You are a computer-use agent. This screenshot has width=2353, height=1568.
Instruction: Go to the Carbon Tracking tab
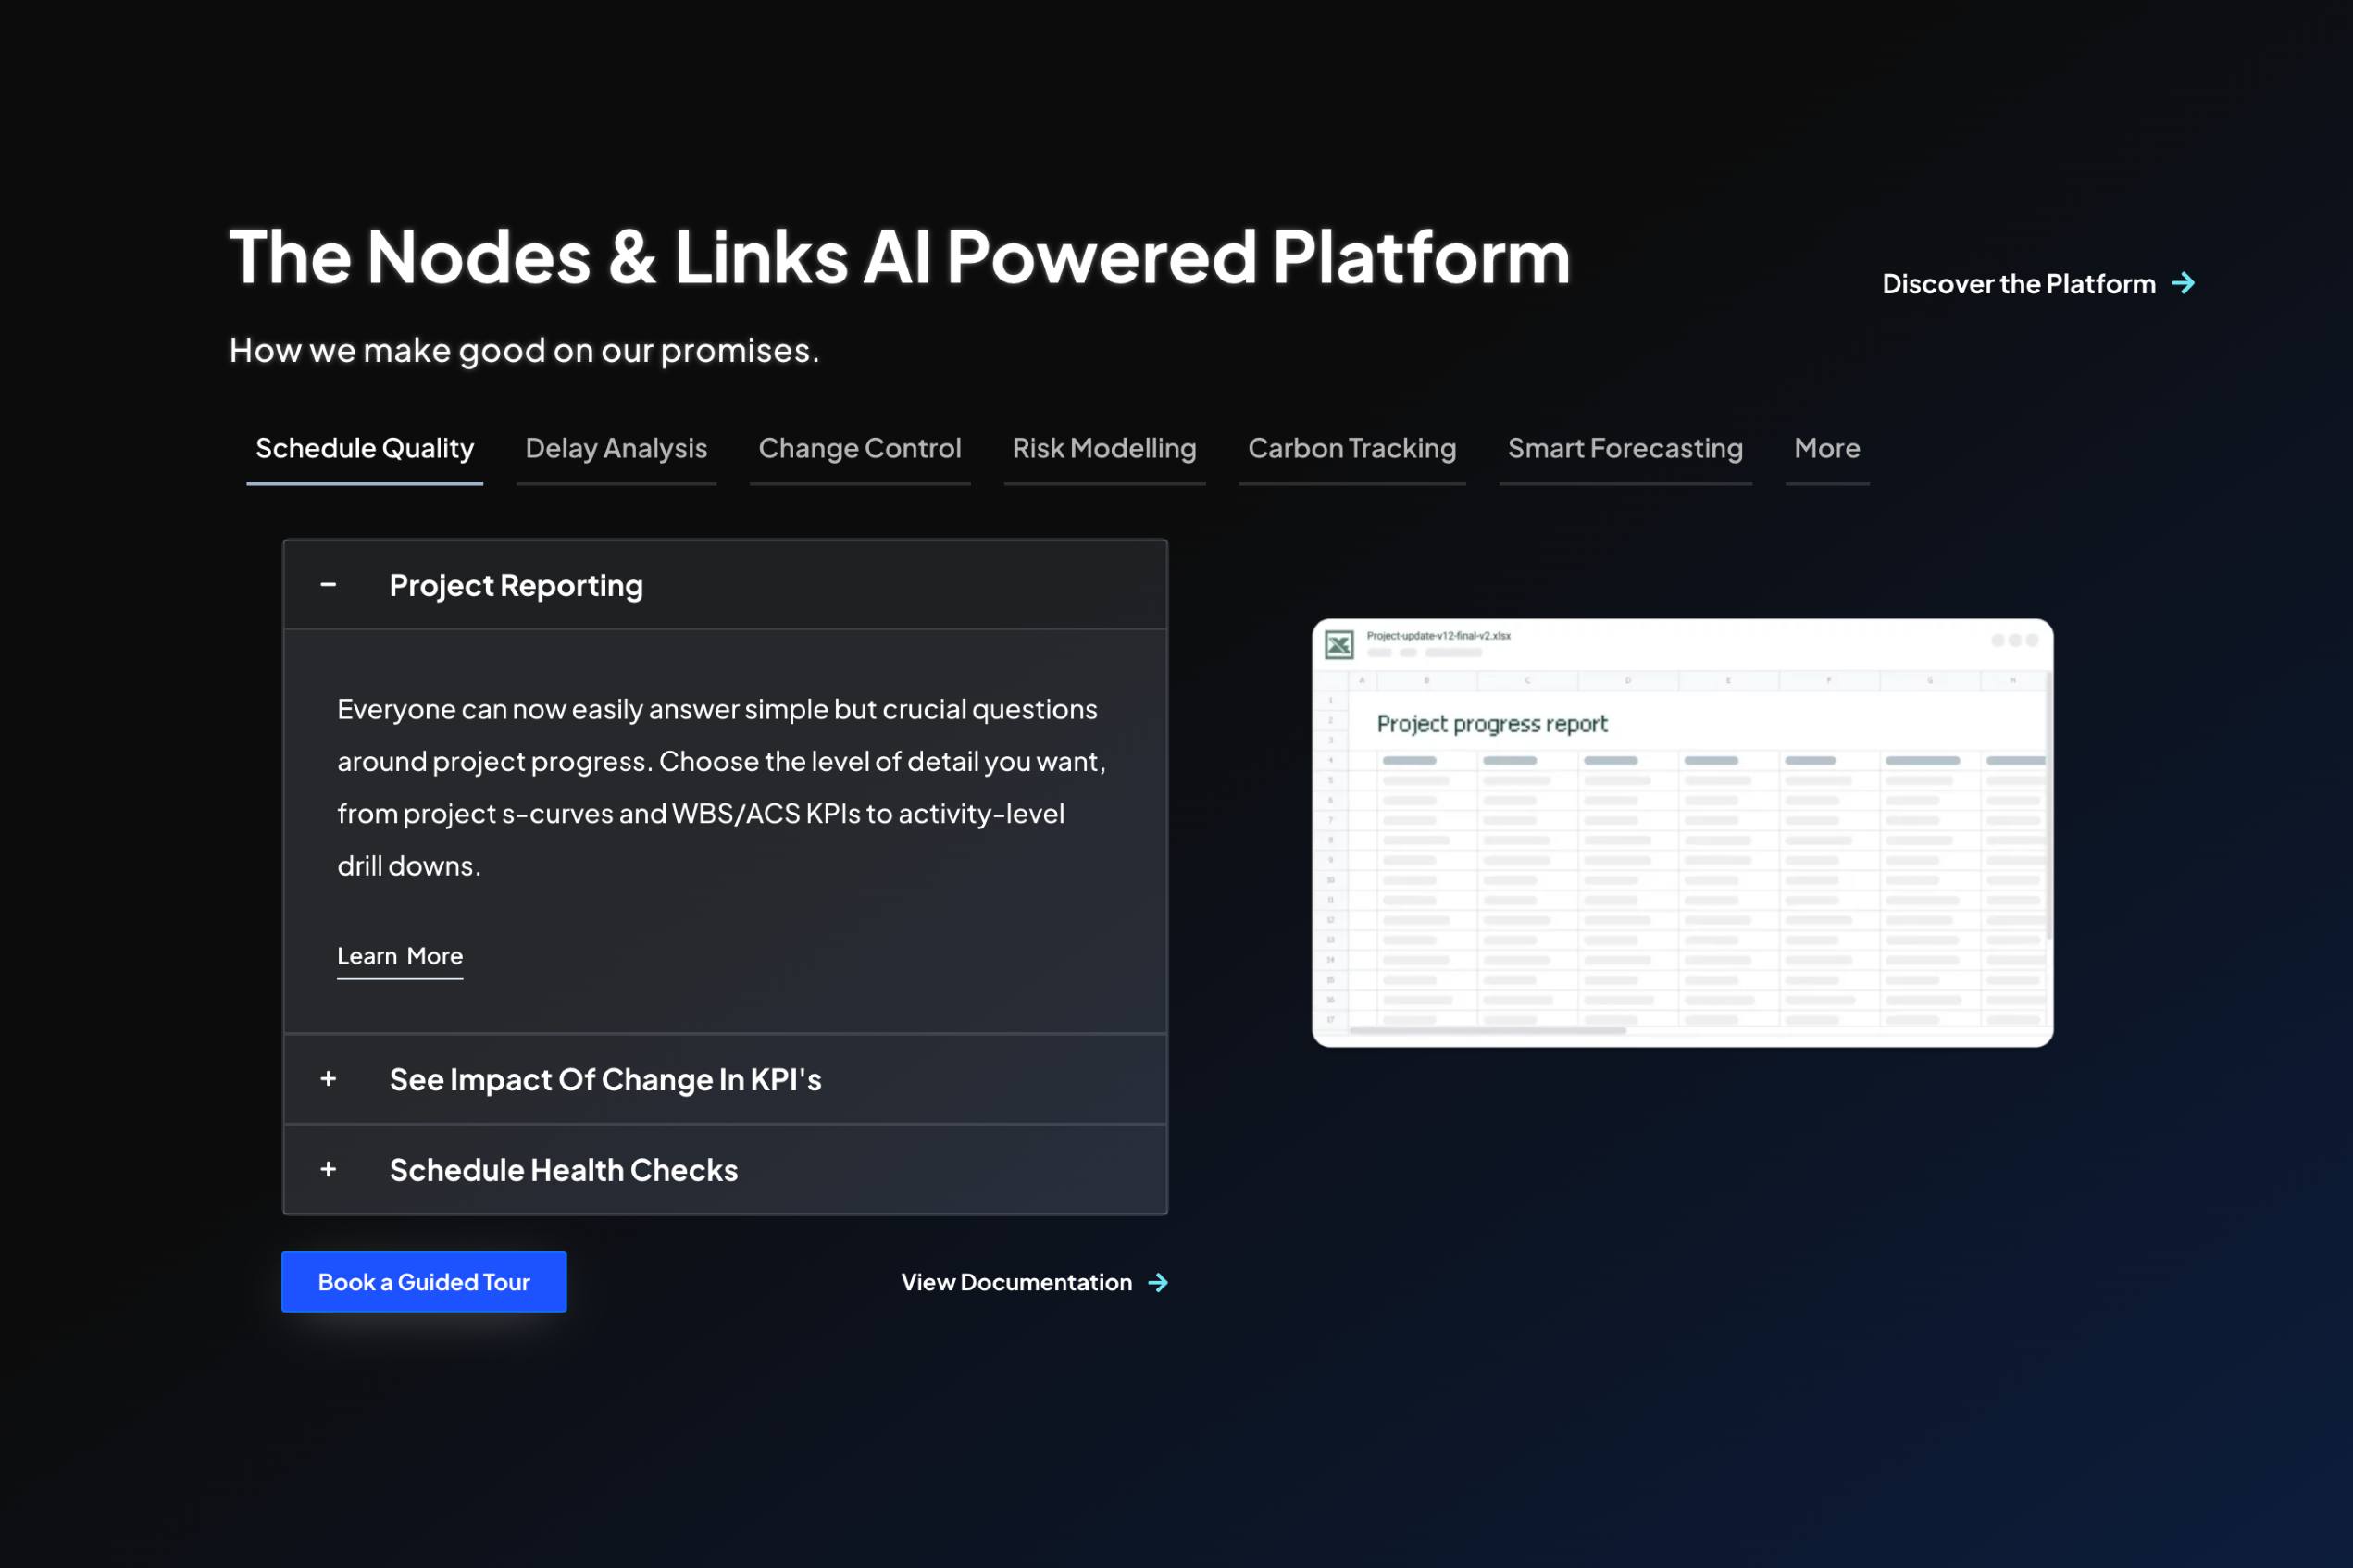[x=1352, y=449]
